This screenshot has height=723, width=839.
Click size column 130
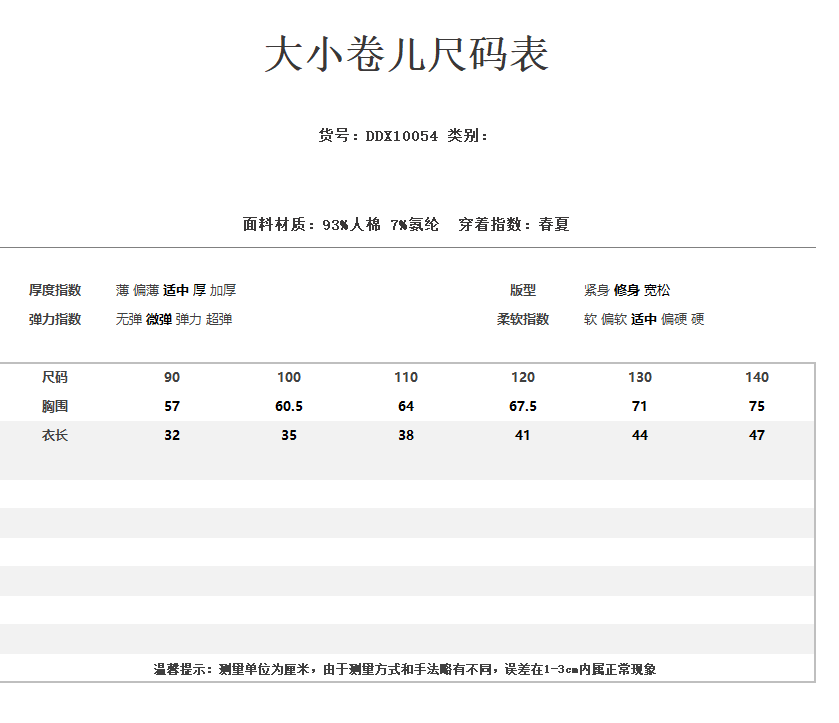tap(640, 377)
